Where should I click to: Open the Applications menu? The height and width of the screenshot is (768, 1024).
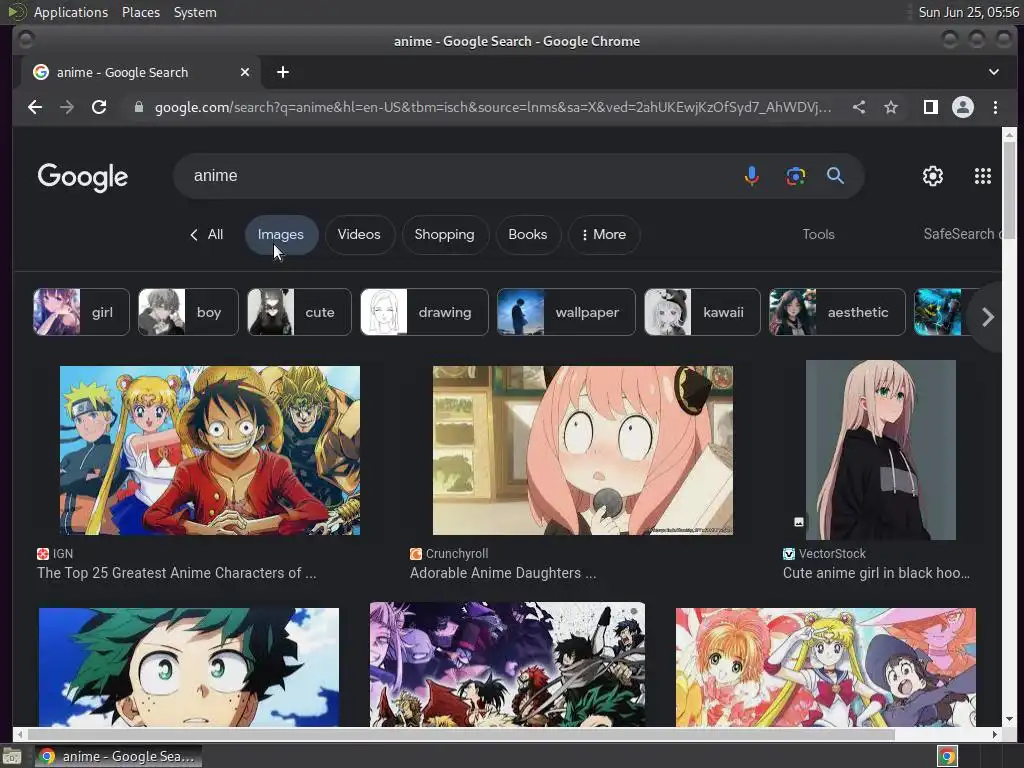click(71, 12)
